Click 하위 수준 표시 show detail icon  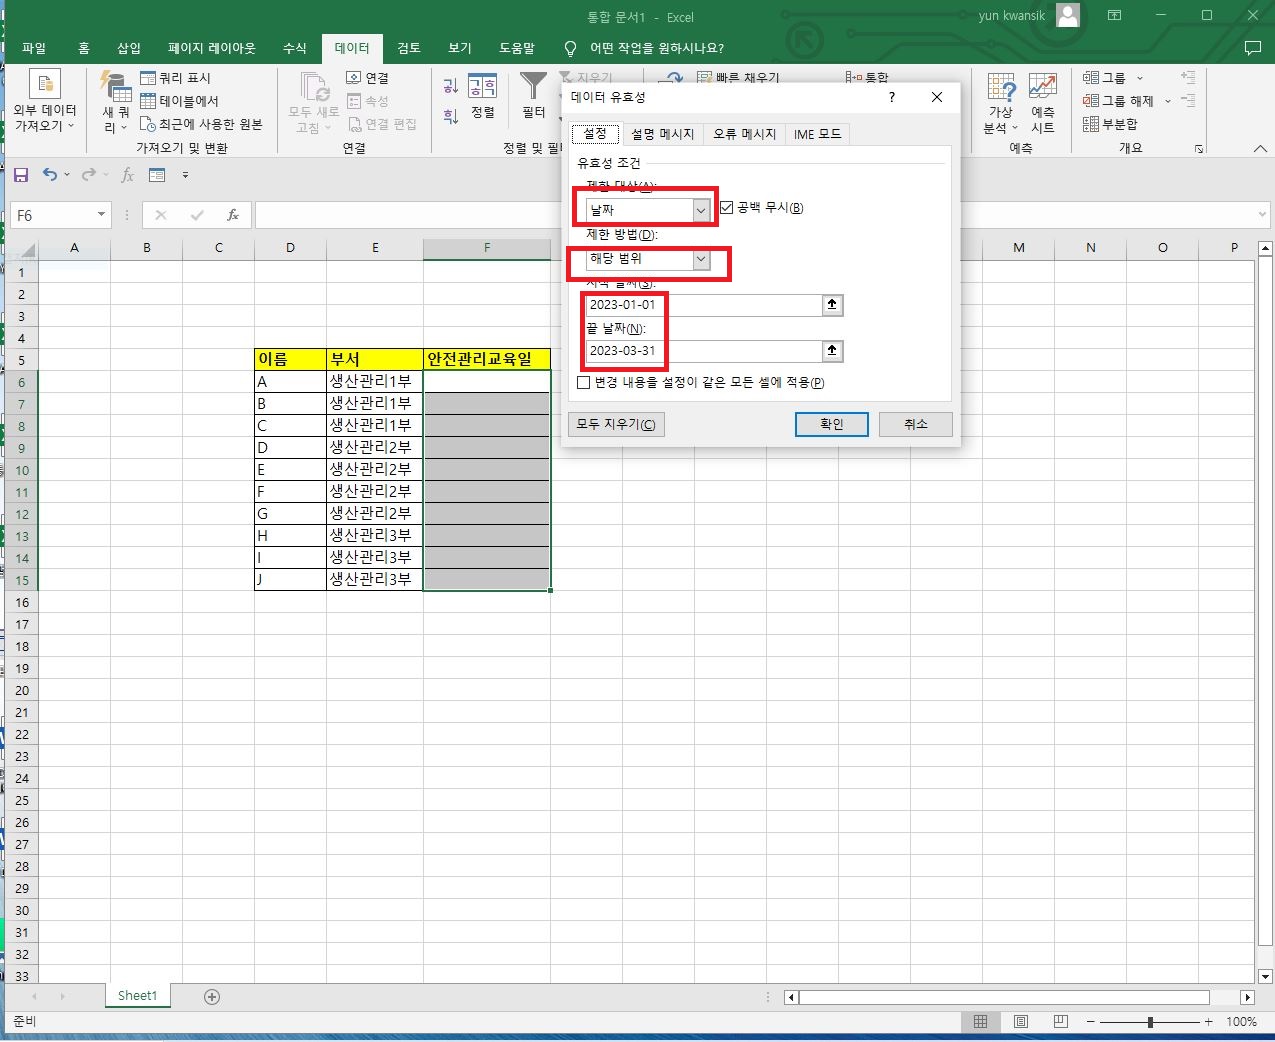tap(1188, 77)
